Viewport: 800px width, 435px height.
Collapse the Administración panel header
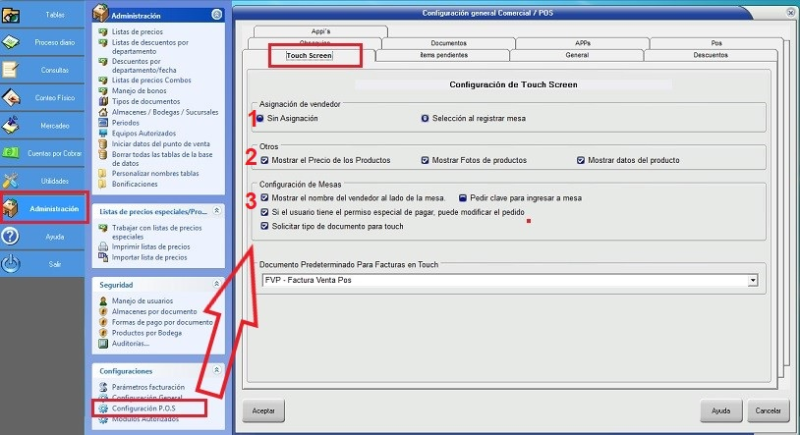click(217, 16)
